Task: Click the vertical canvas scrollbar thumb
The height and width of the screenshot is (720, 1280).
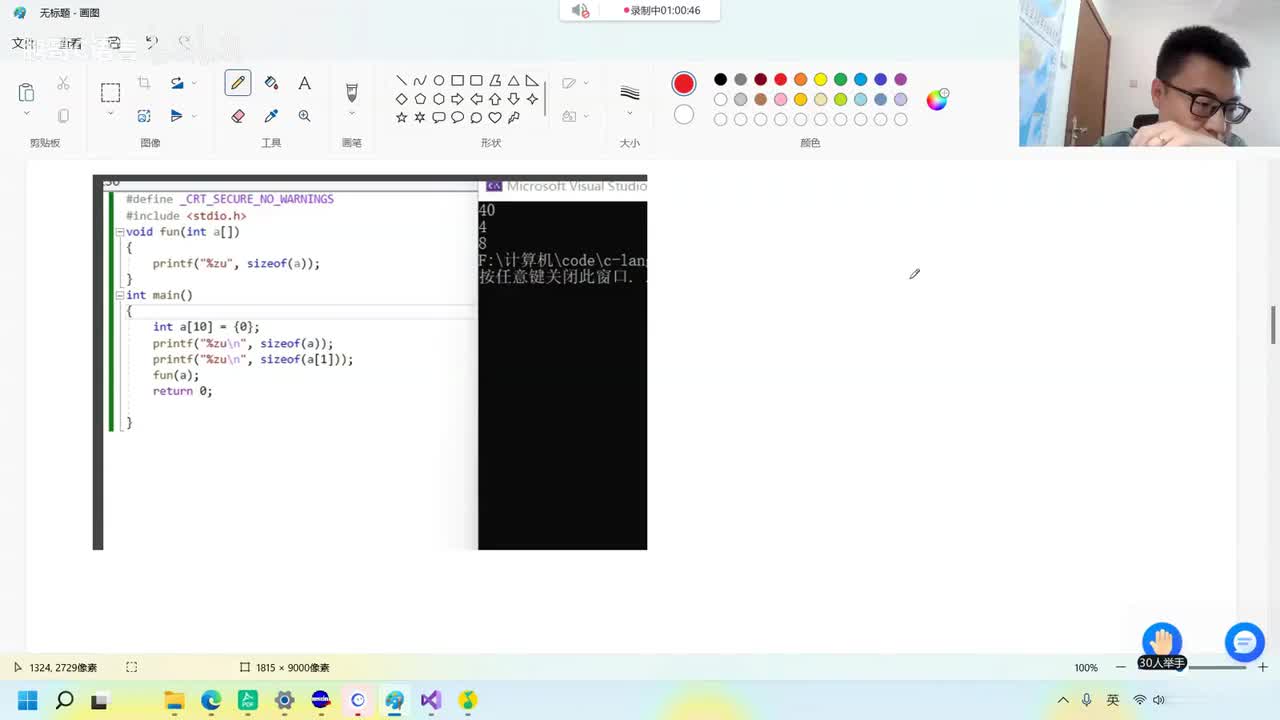Action: click(1273, 326)
